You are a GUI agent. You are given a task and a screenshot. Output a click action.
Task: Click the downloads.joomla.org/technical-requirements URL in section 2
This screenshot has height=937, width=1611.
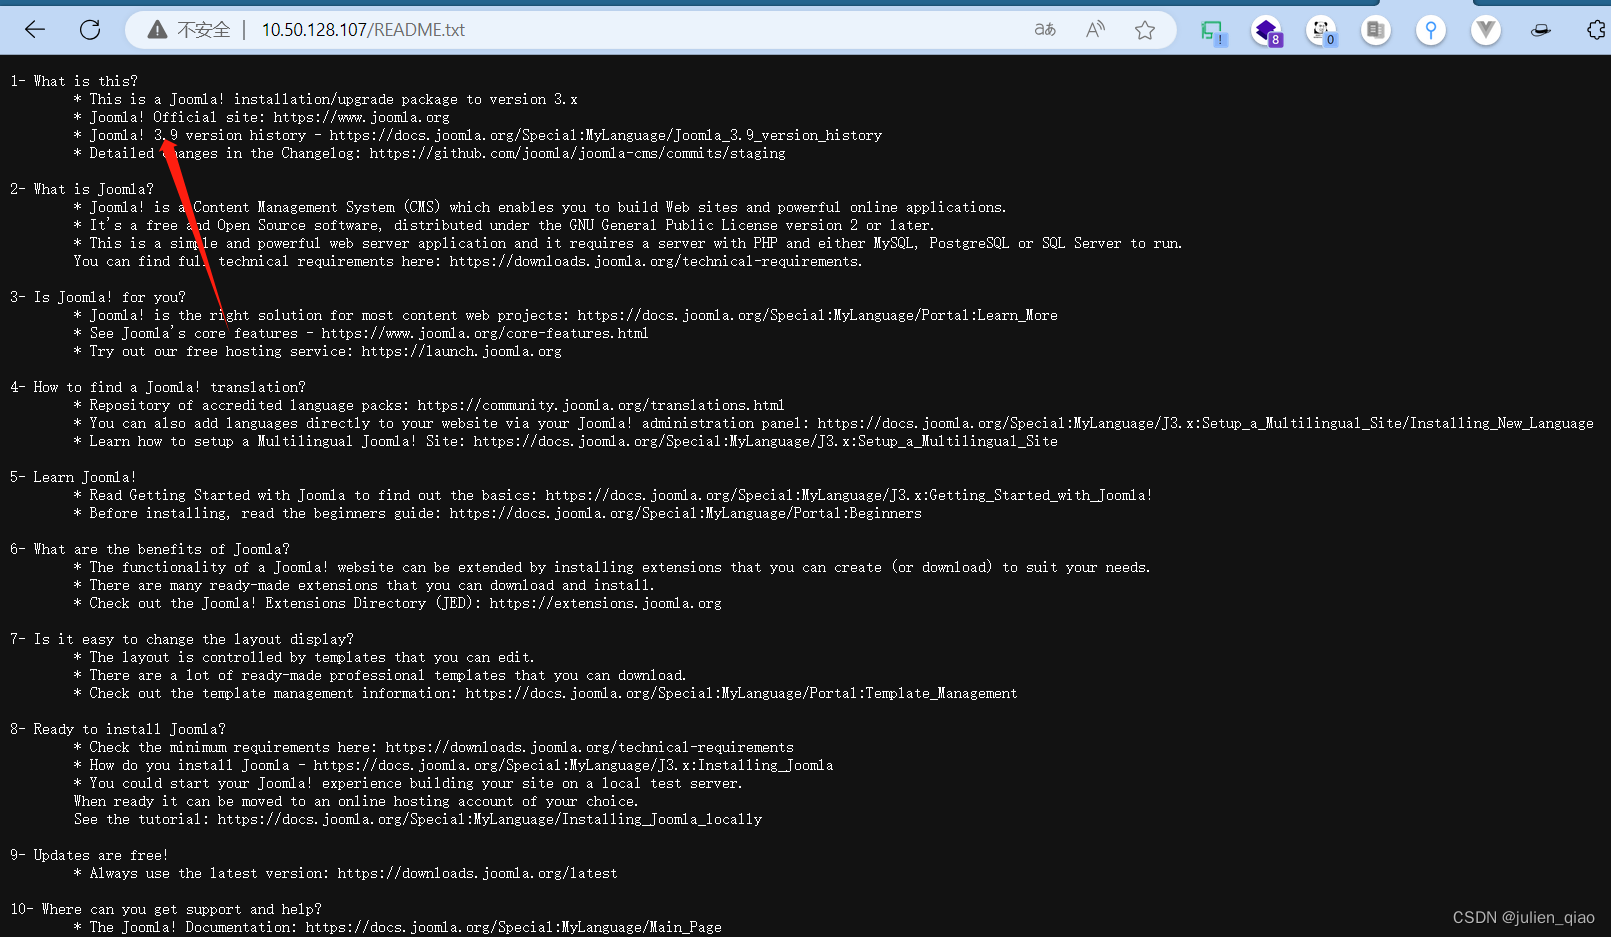click(x=653, y=261)
